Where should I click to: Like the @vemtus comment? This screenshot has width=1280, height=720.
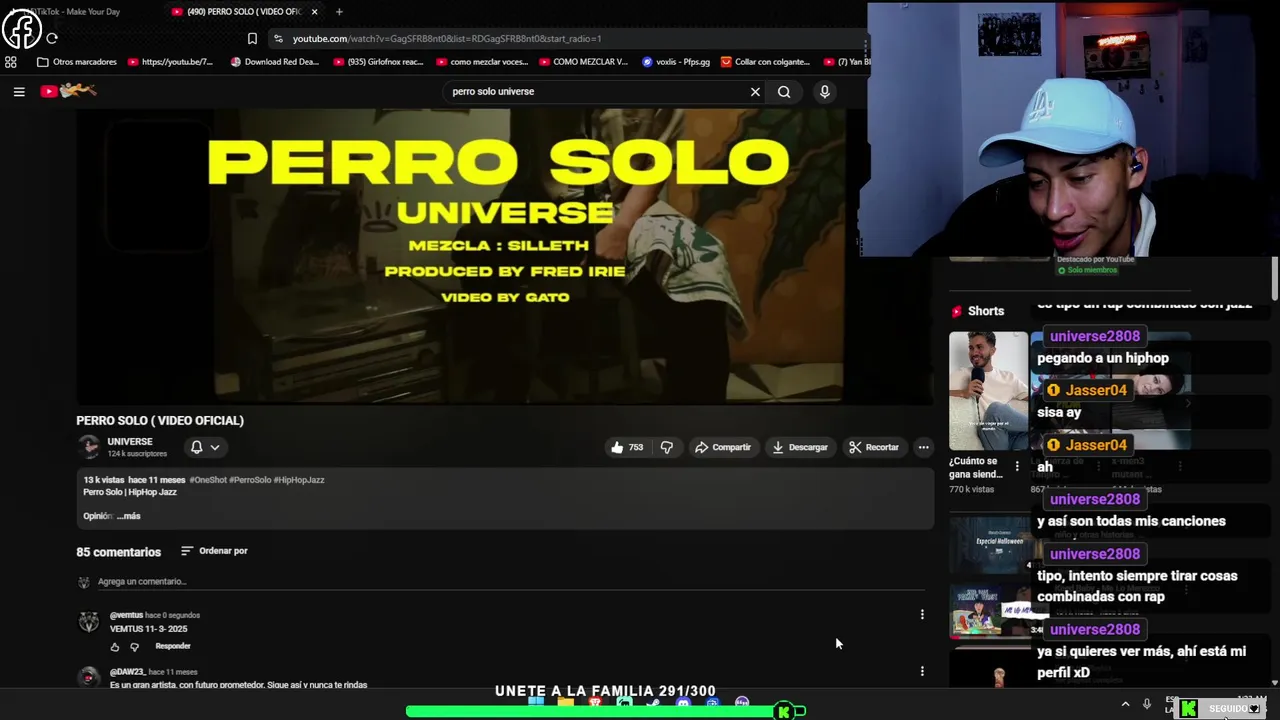(x=114, y=646)
